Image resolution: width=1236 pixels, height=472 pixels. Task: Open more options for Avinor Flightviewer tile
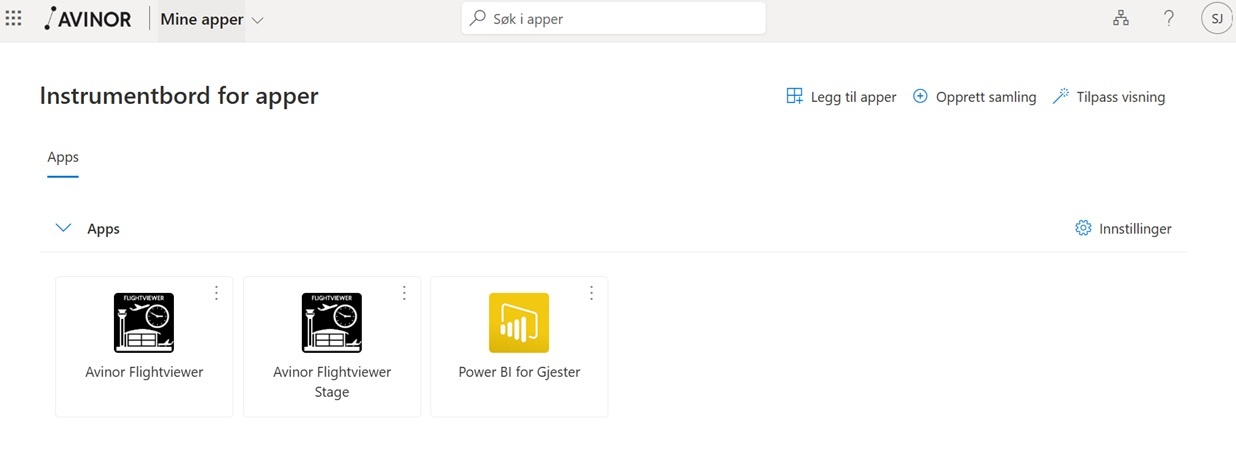[x=216, y=293]
